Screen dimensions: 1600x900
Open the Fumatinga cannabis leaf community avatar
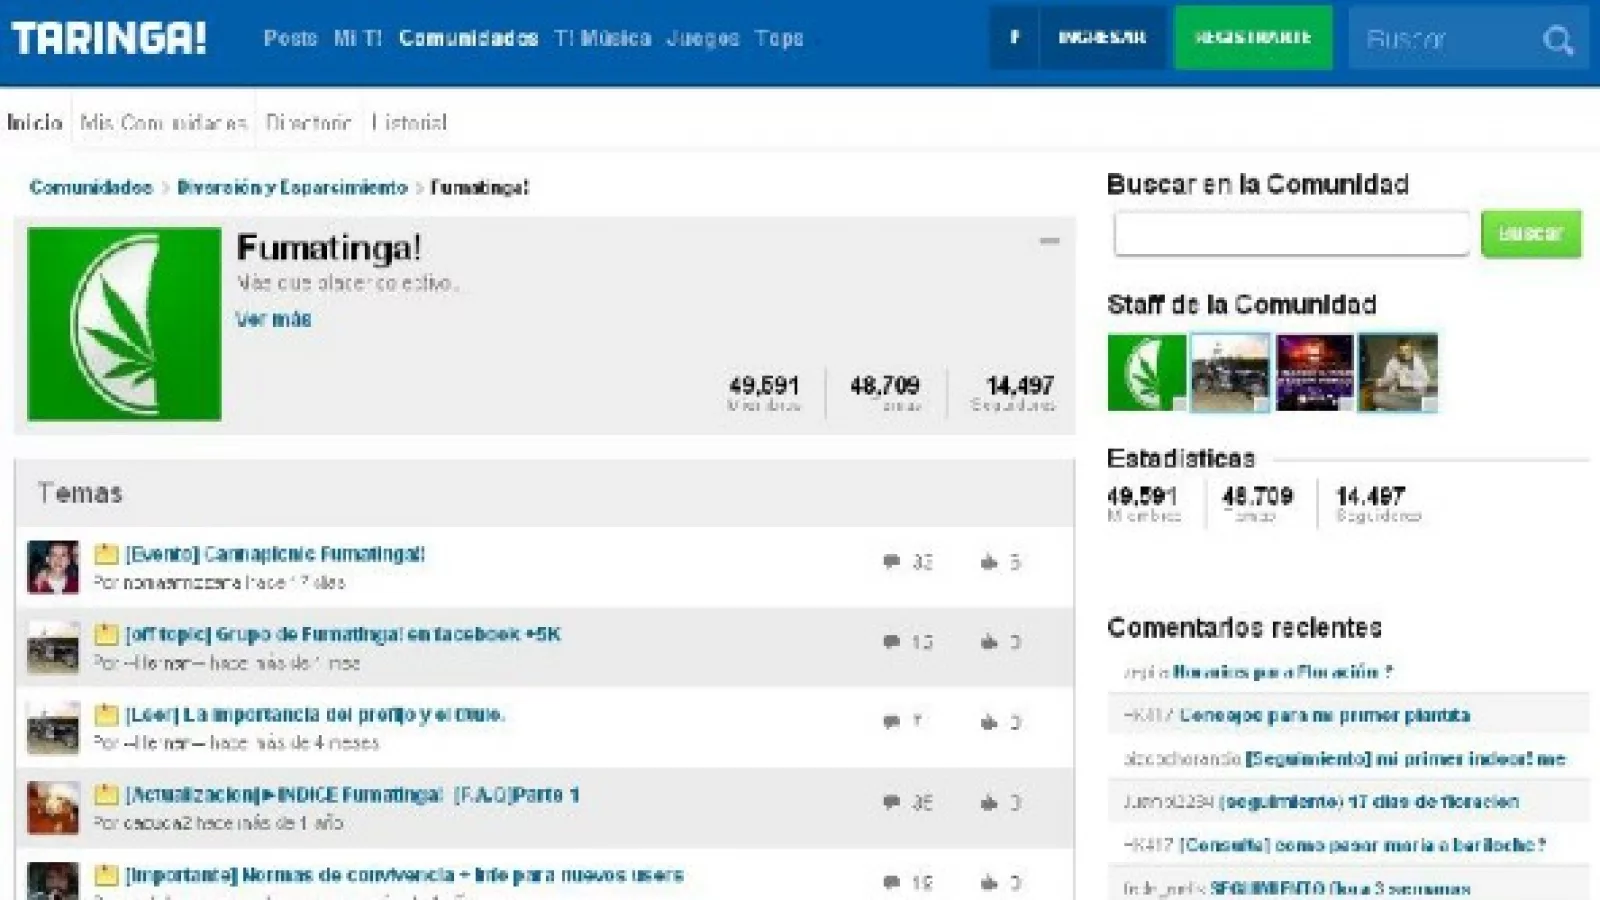point(124,324)
